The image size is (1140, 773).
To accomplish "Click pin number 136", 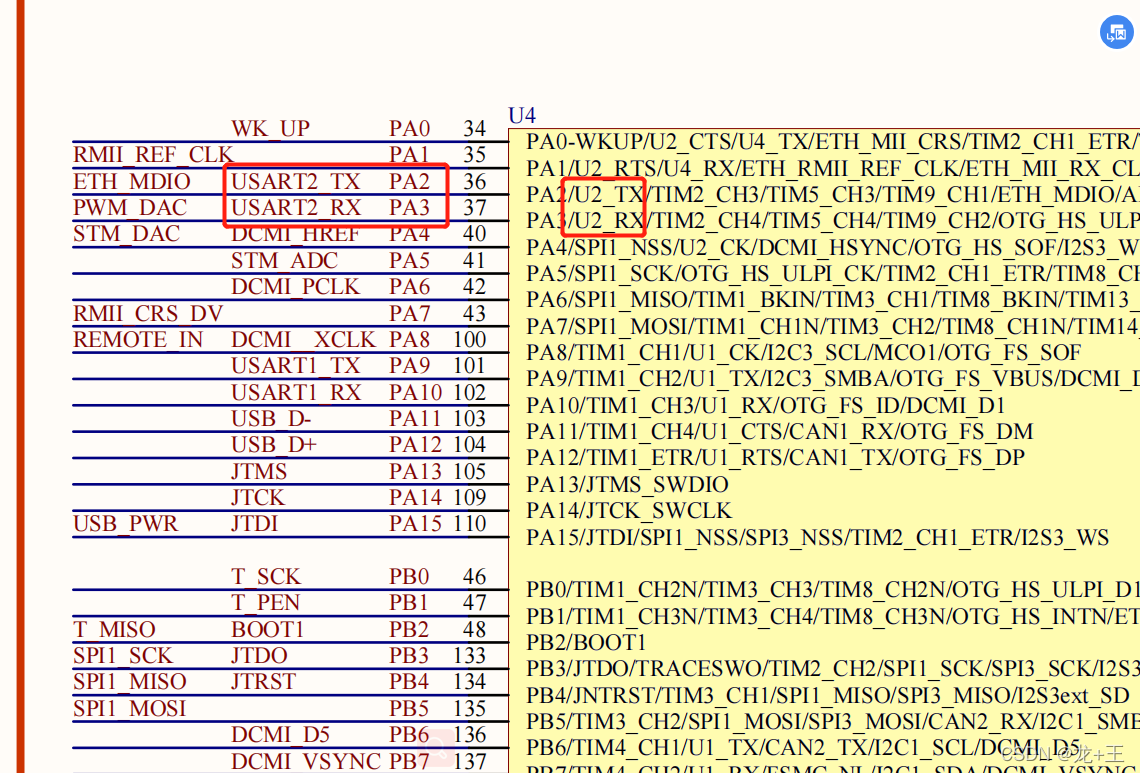I will pos(469,734).
